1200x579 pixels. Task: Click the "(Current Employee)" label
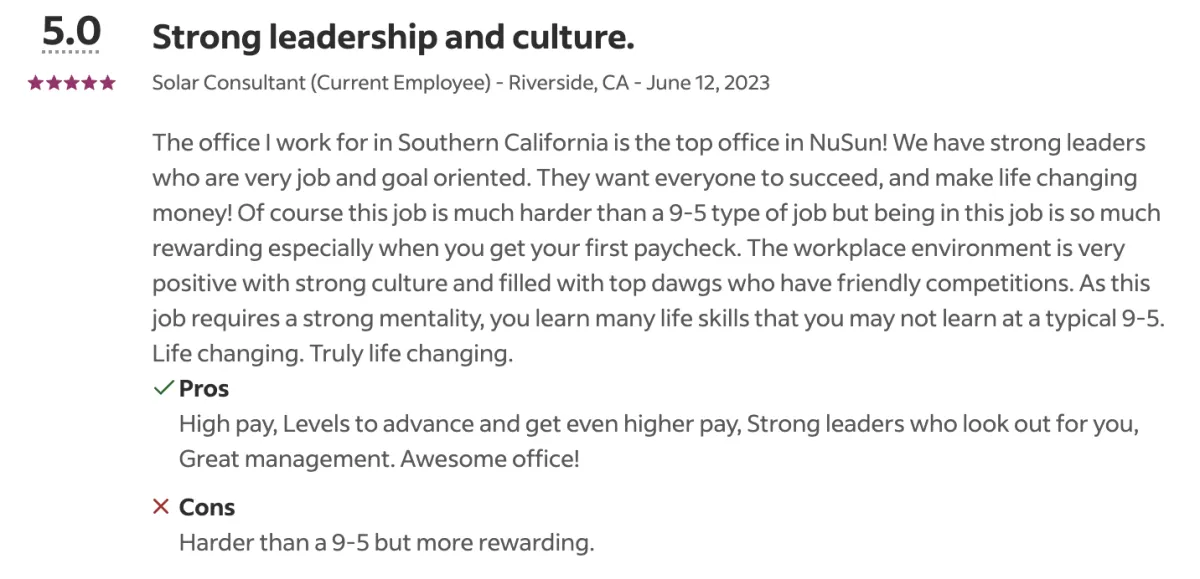click(402, 83)
